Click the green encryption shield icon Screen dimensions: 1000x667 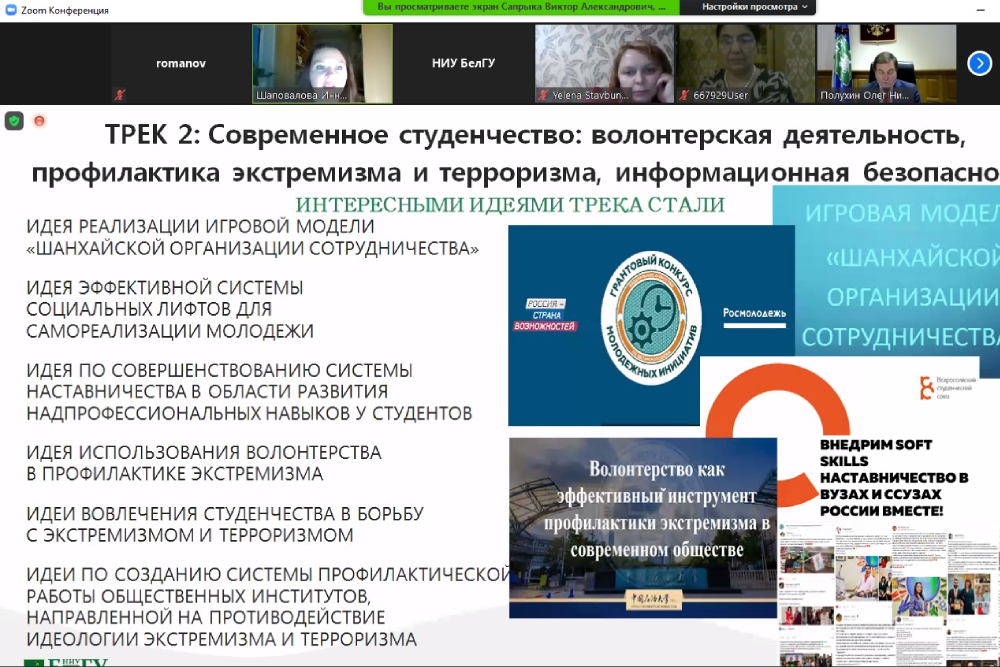(14, 121)
